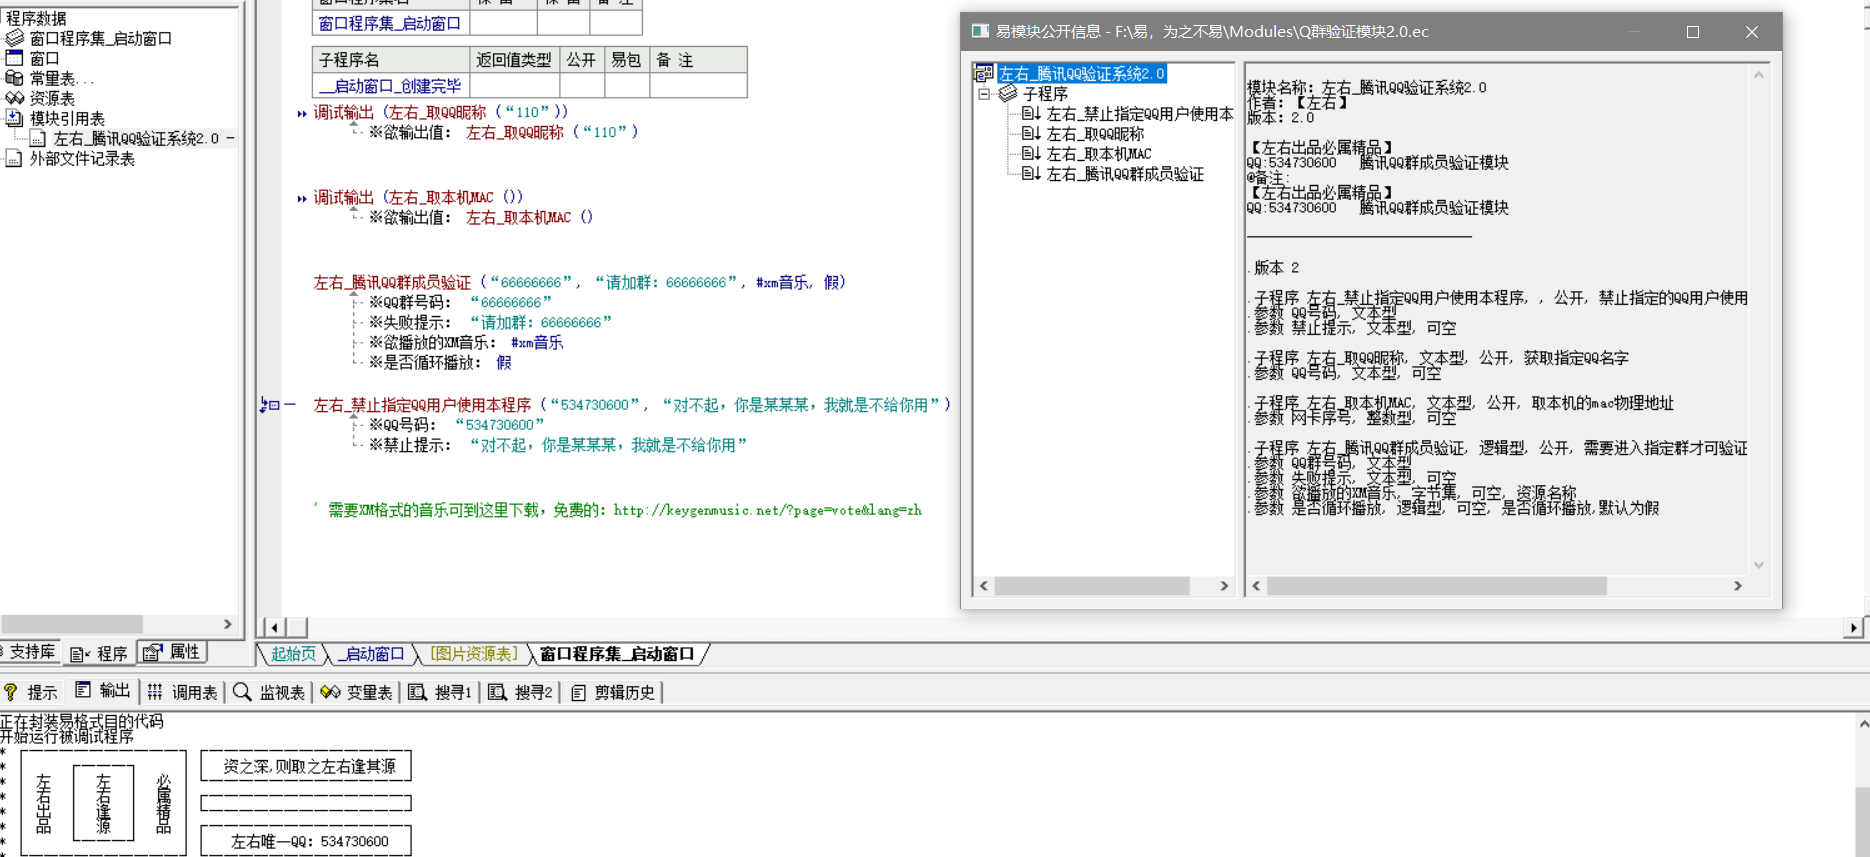Click the module info panel horizontal scrollbar thumb
1870x857 pixels.
click(x=1435, y=586)
